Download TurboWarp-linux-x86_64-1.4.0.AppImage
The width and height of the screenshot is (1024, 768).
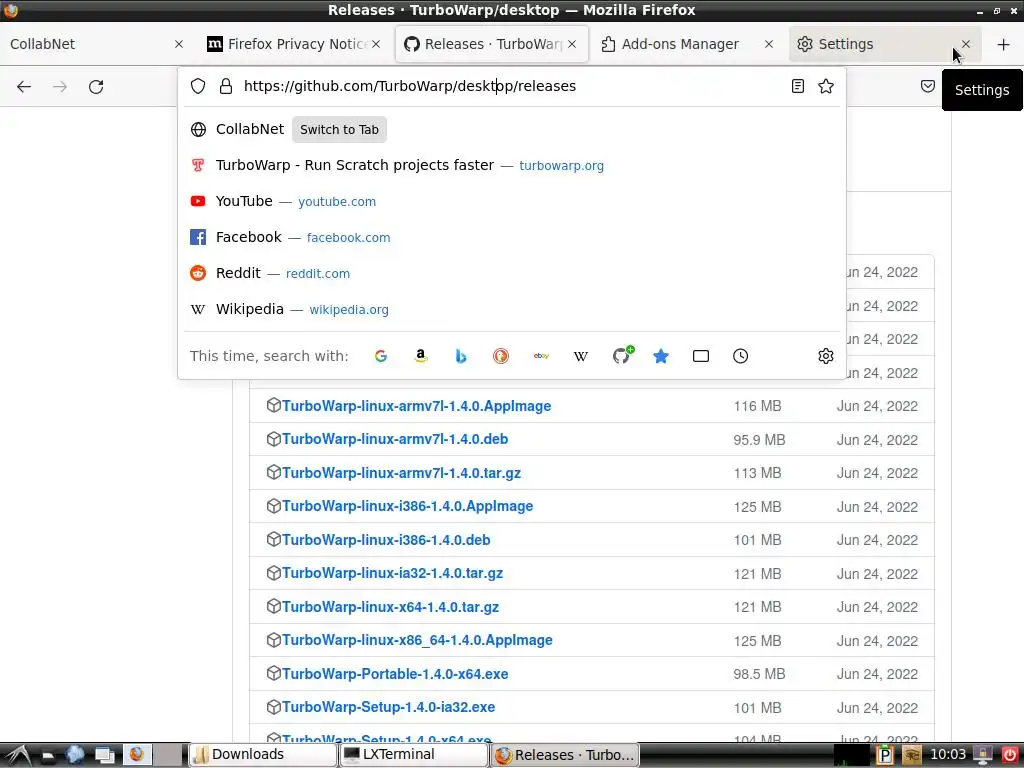click(417, 640)
